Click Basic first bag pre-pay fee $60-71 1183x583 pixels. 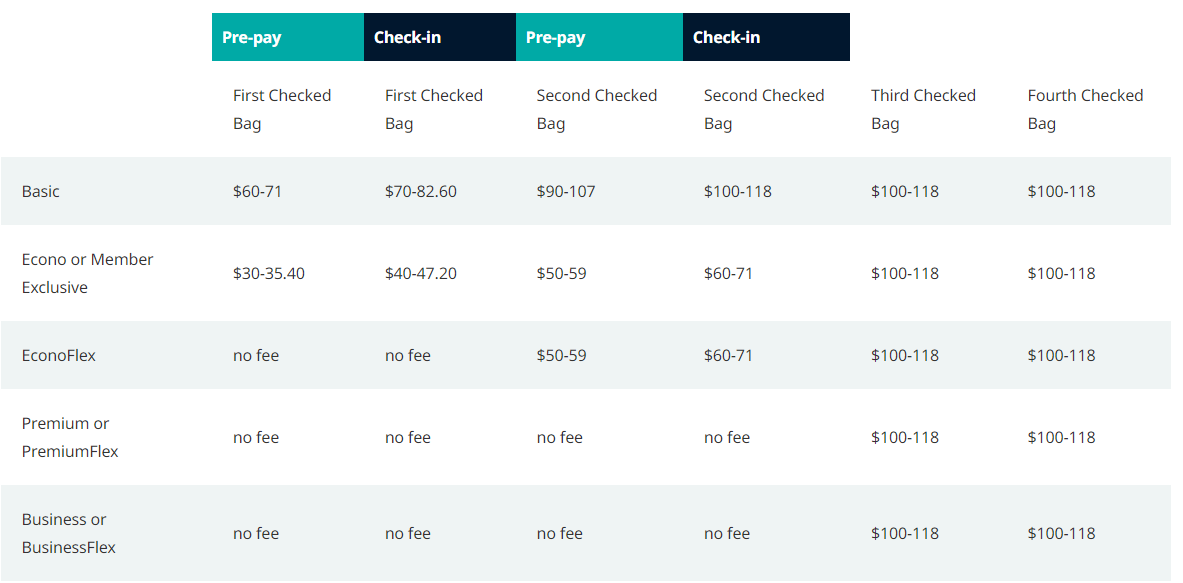coord(258,191)
